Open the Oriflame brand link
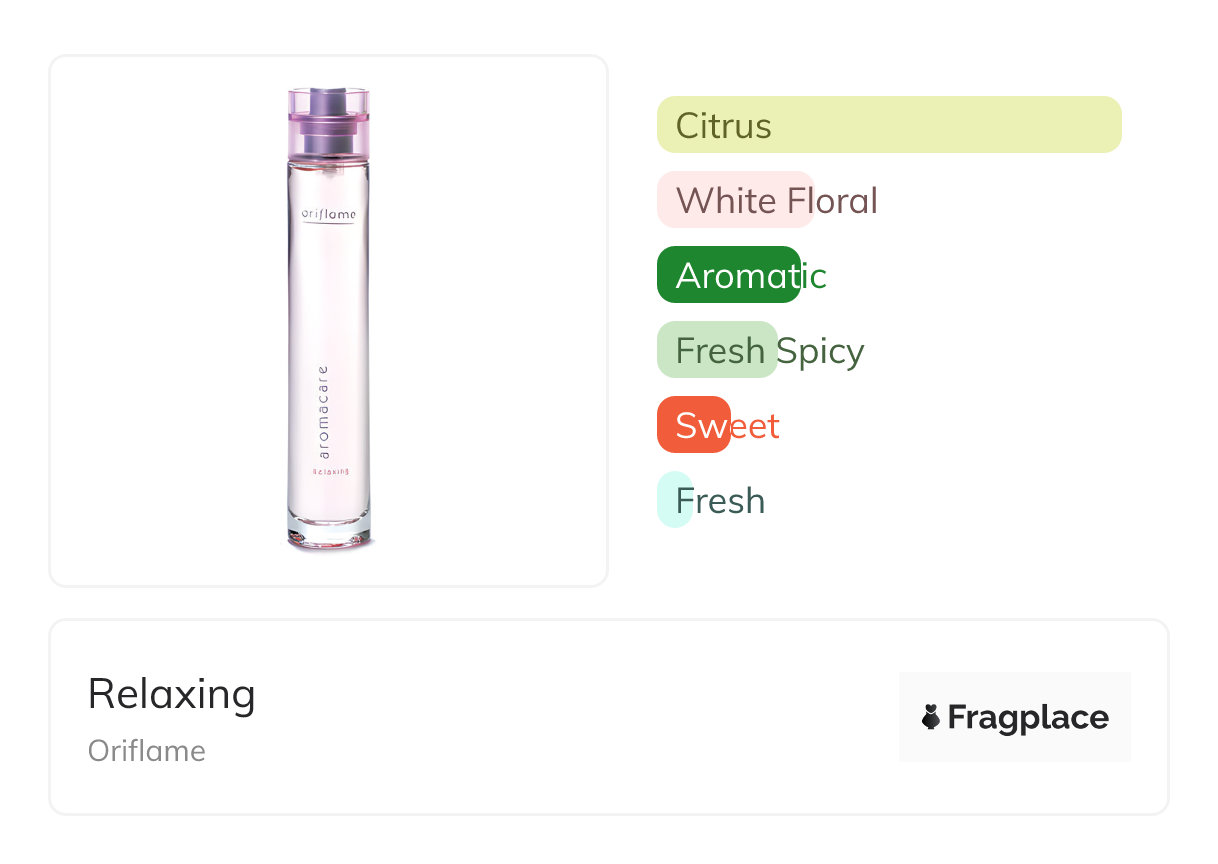This screenshot has width=1218, height=864. [147, 751]
